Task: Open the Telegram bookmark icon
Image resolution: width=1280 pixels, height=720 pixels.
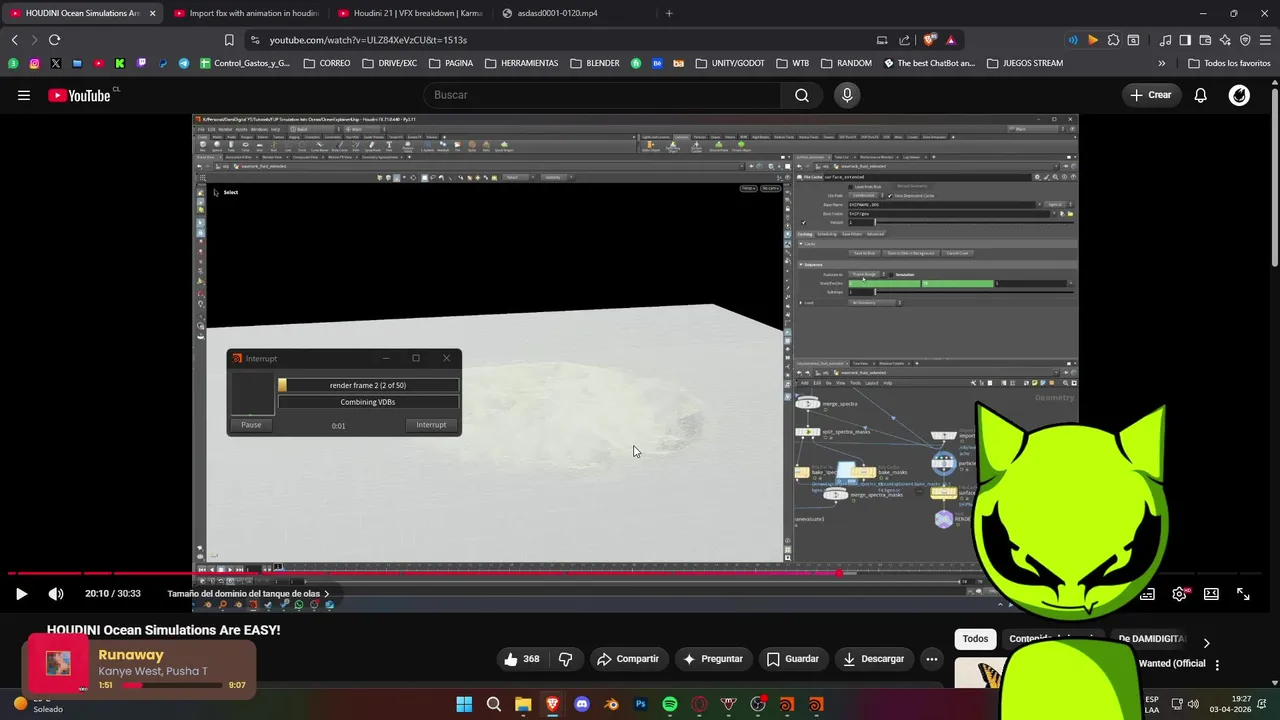Action: (x=184, y=63)
